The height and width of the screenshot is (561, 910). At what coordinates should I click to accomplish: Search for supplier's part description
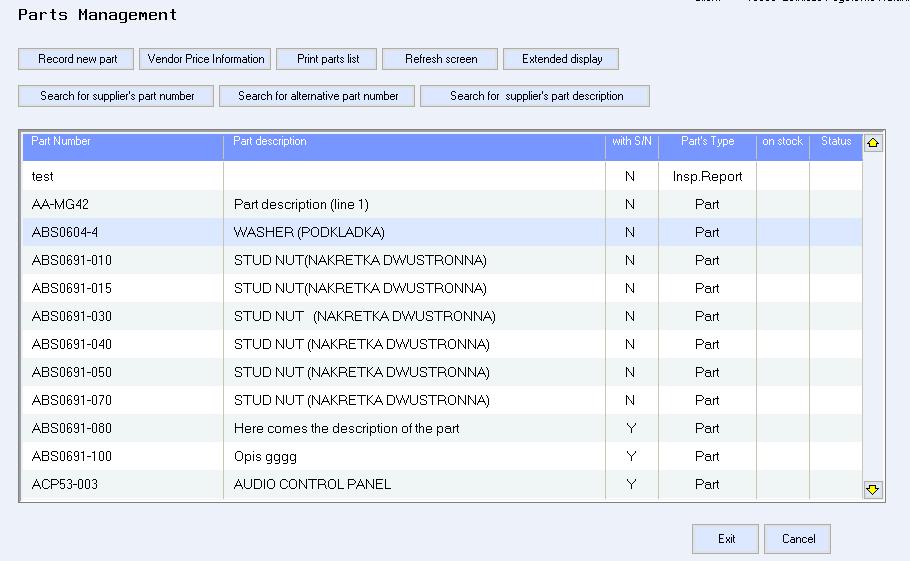(535, 96)
